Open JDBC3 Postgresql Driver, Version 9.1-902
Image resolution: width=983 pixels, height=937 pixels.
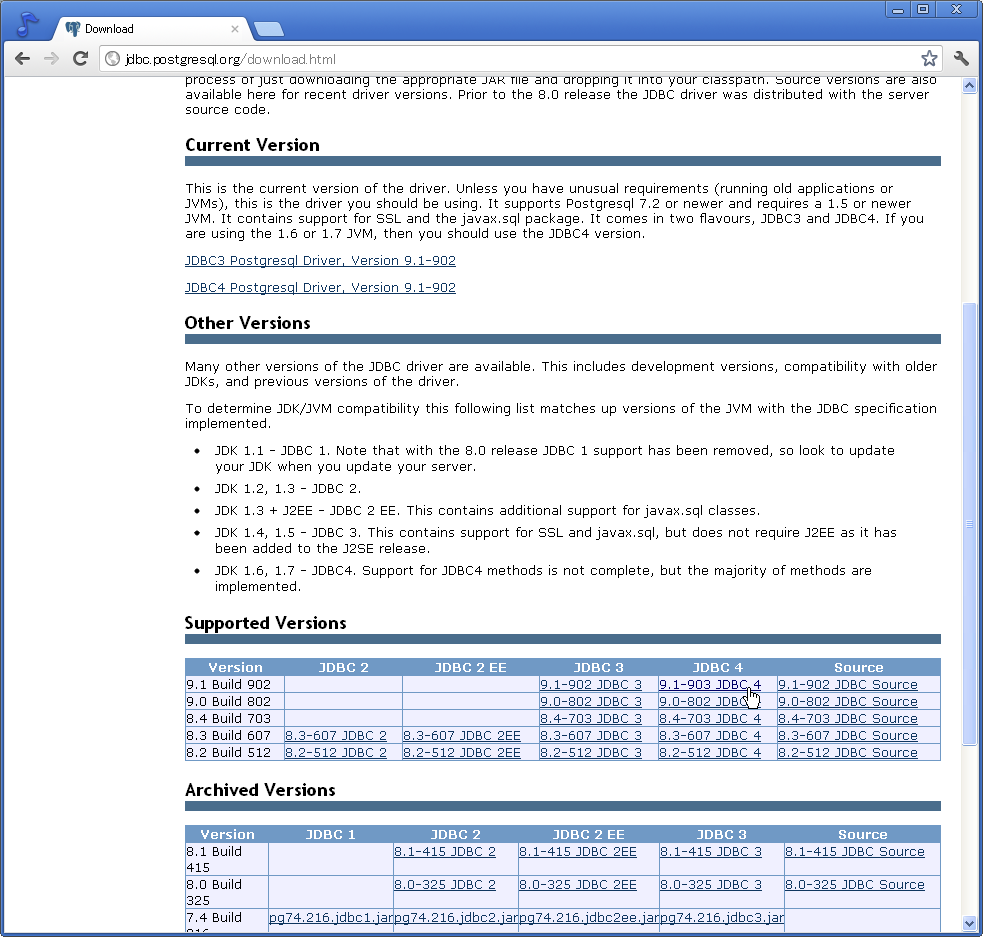(x=320, y=260)
